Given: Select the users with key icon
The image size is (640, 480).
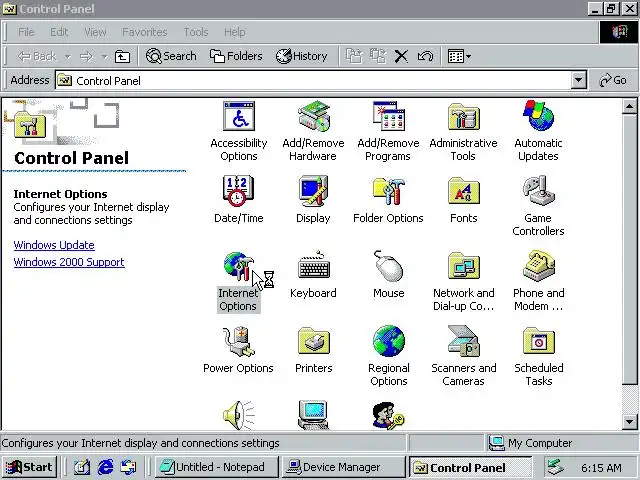Looking at the screenshot, I should click(x=388, y=416).
